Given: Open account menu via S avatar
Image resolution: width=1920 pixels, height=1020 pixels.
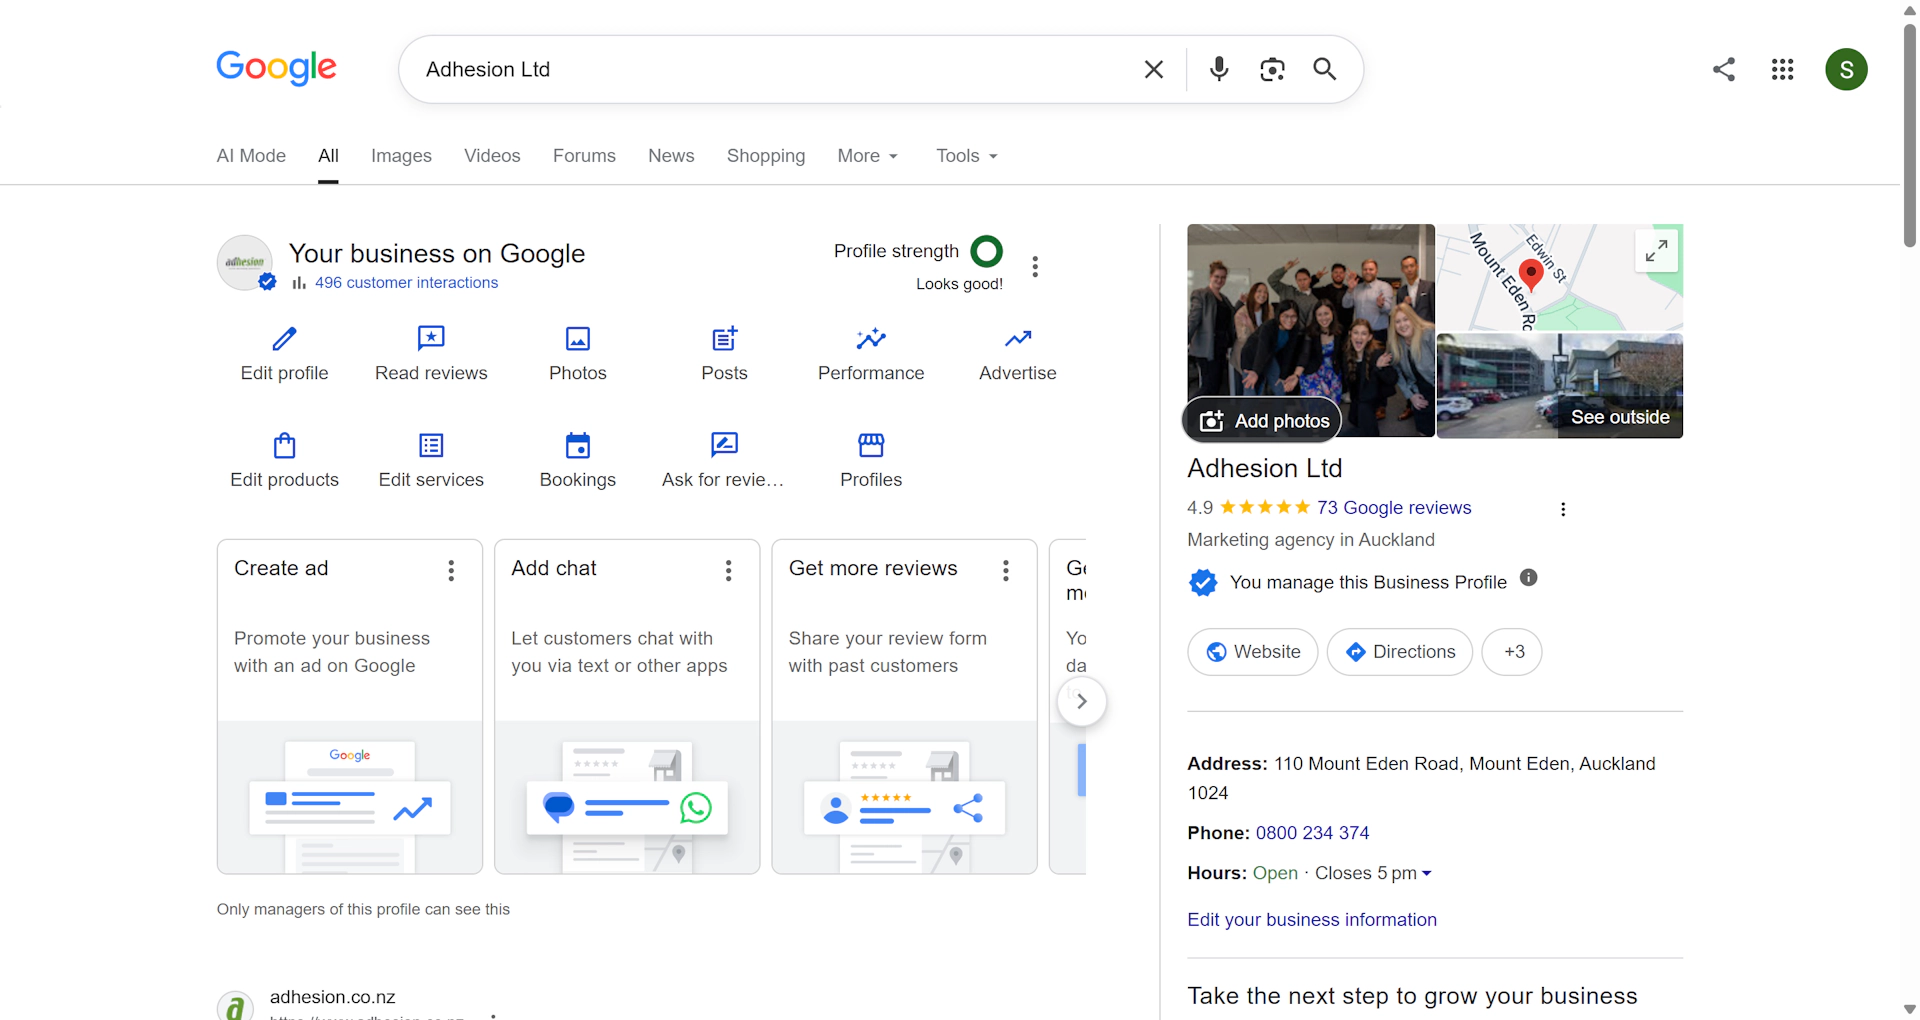Looking at the screenshot, I should (1846, 69).
